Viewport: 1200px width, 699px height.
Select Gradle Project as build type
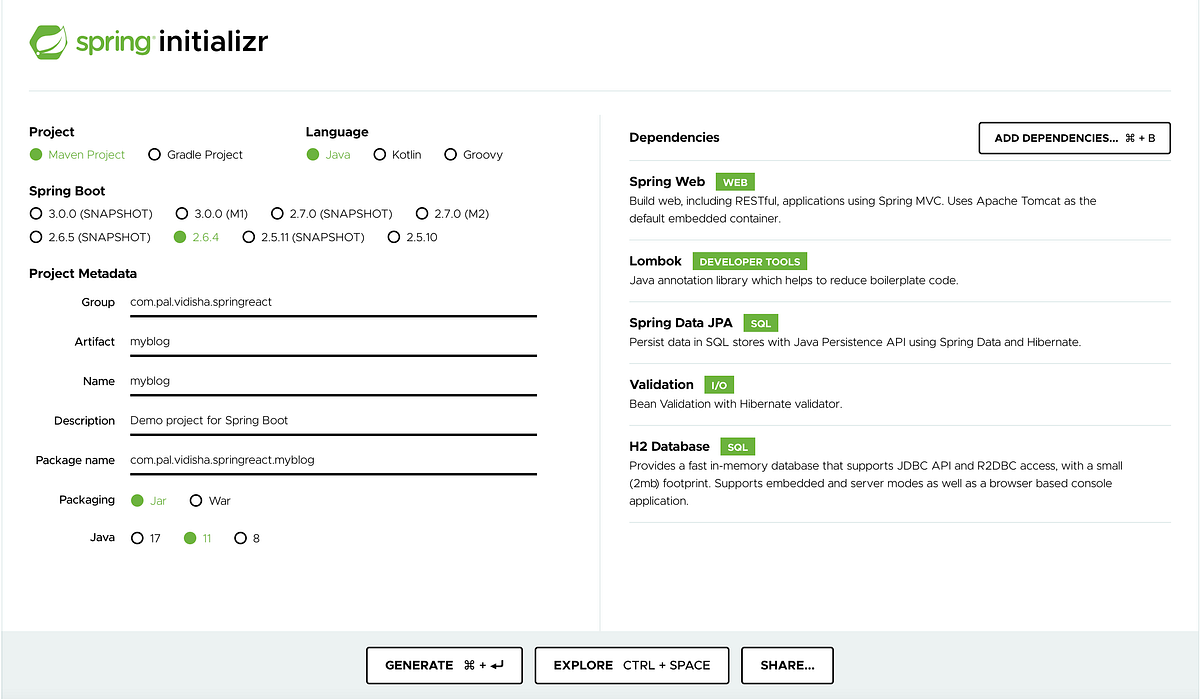[156, 154]
